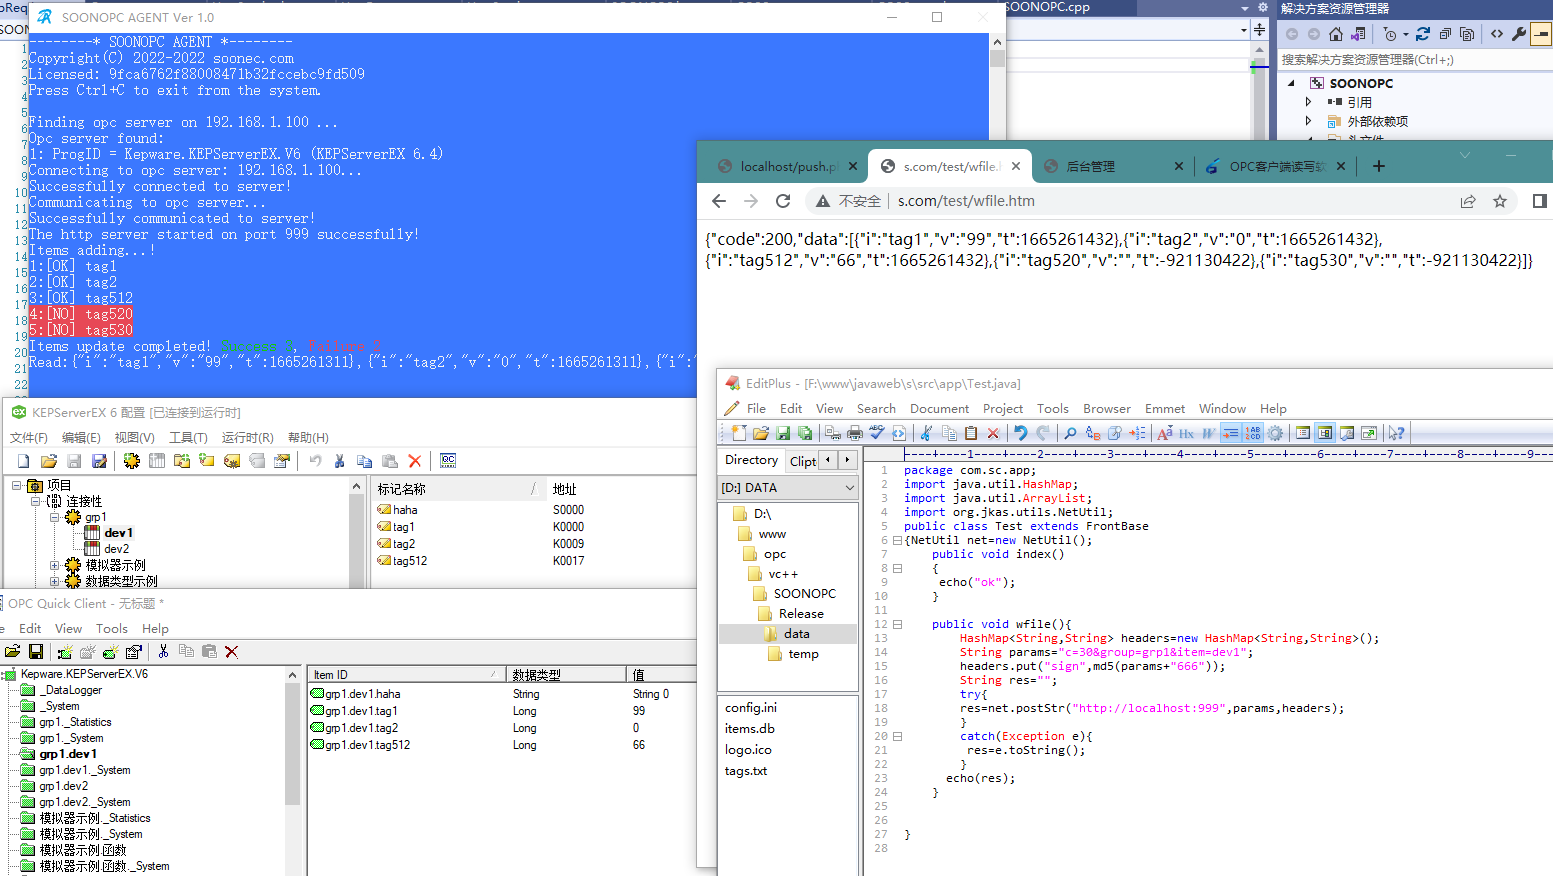Viewport: 1553px width, 876px height.
Task: Collapse the 连接性 tree node
Action: pyautogui.click(x=35, y=501)
